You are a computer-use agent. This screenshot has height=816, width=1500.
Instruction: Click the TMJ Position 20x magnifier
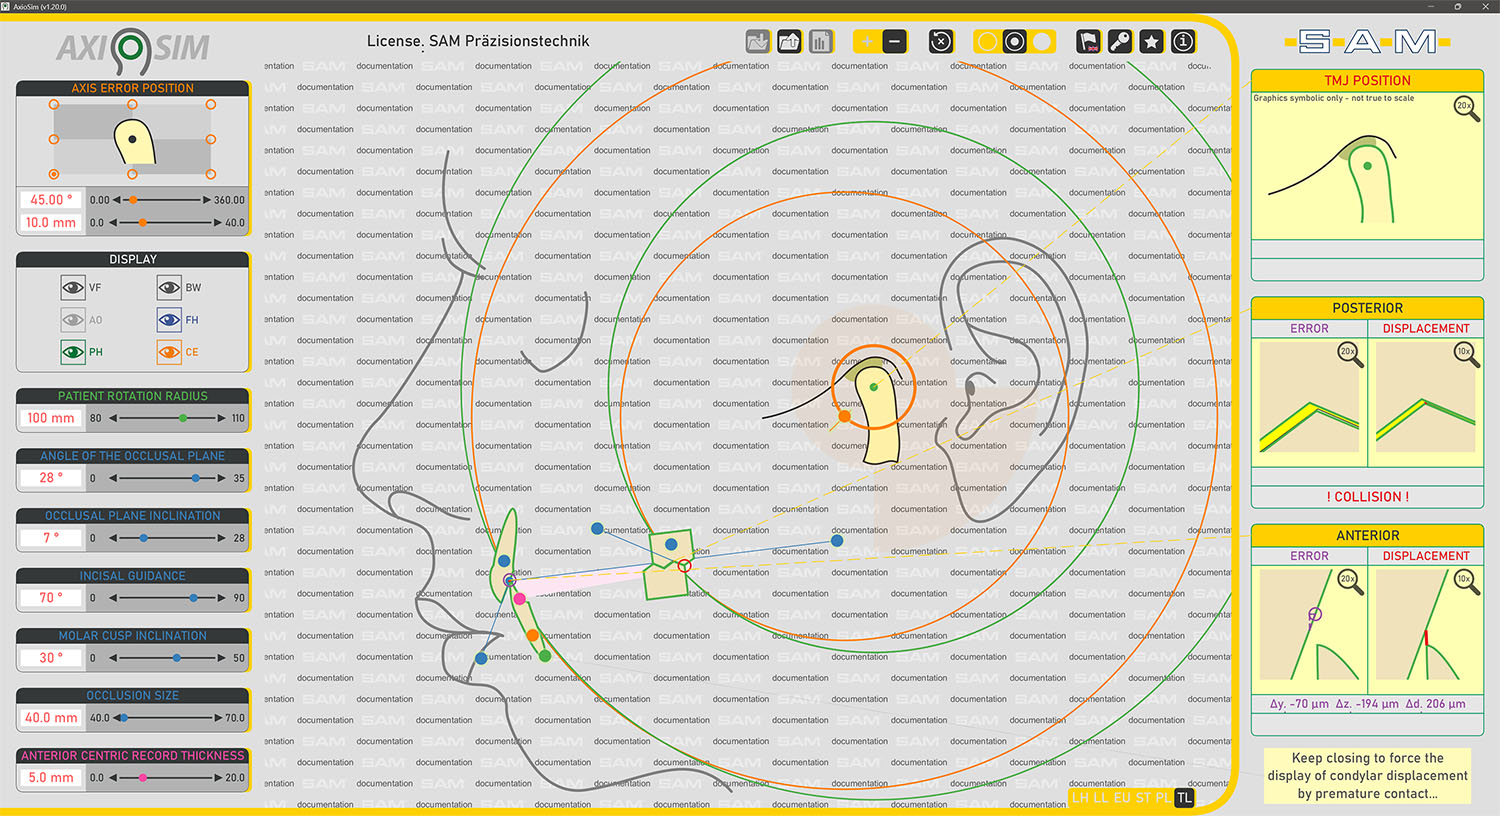[1466, 108]
